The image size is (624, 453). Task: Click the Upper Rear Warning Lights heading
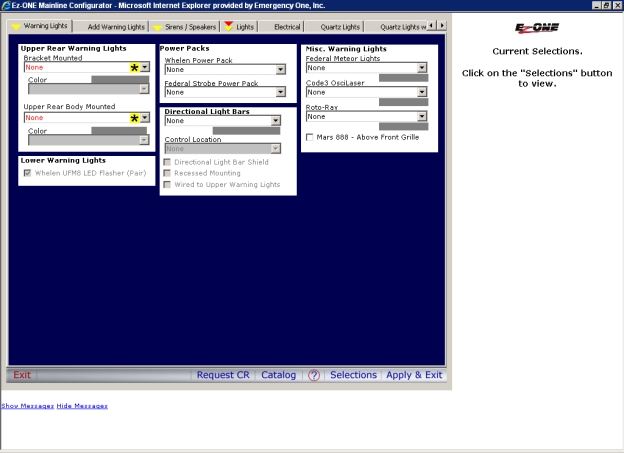pos(74,48)
